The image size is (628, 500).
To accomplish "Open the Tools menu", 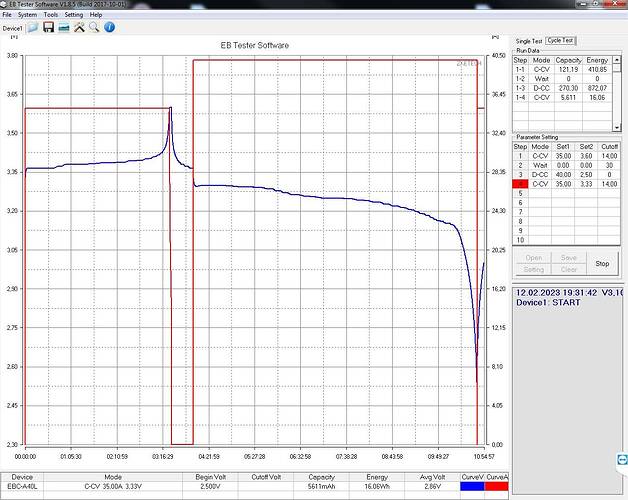I will pos(51,15).
